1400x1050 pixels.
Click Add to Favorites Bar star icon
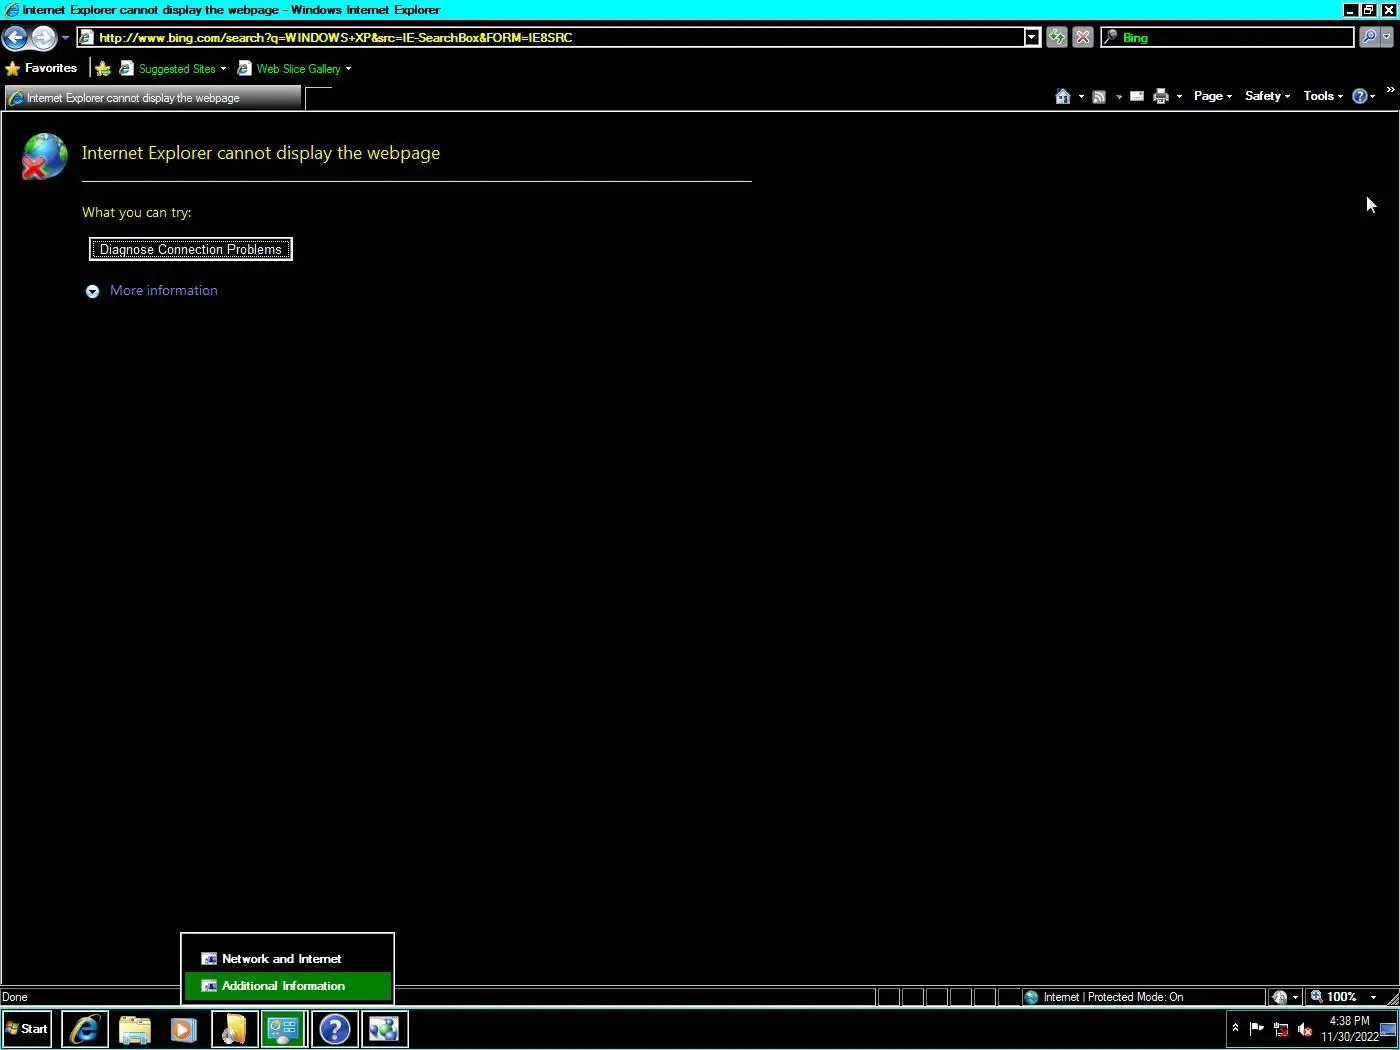(103, 68)
